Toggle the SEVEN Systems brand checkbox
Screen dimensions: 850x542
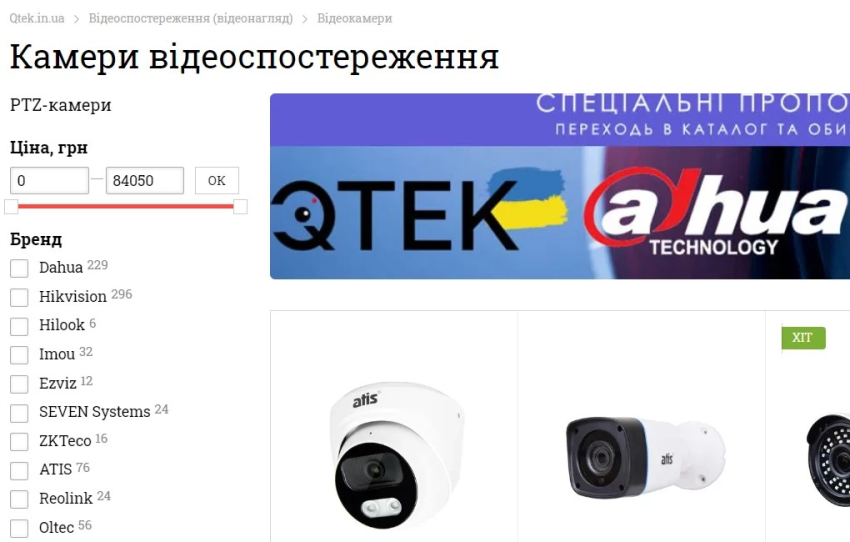19,412
